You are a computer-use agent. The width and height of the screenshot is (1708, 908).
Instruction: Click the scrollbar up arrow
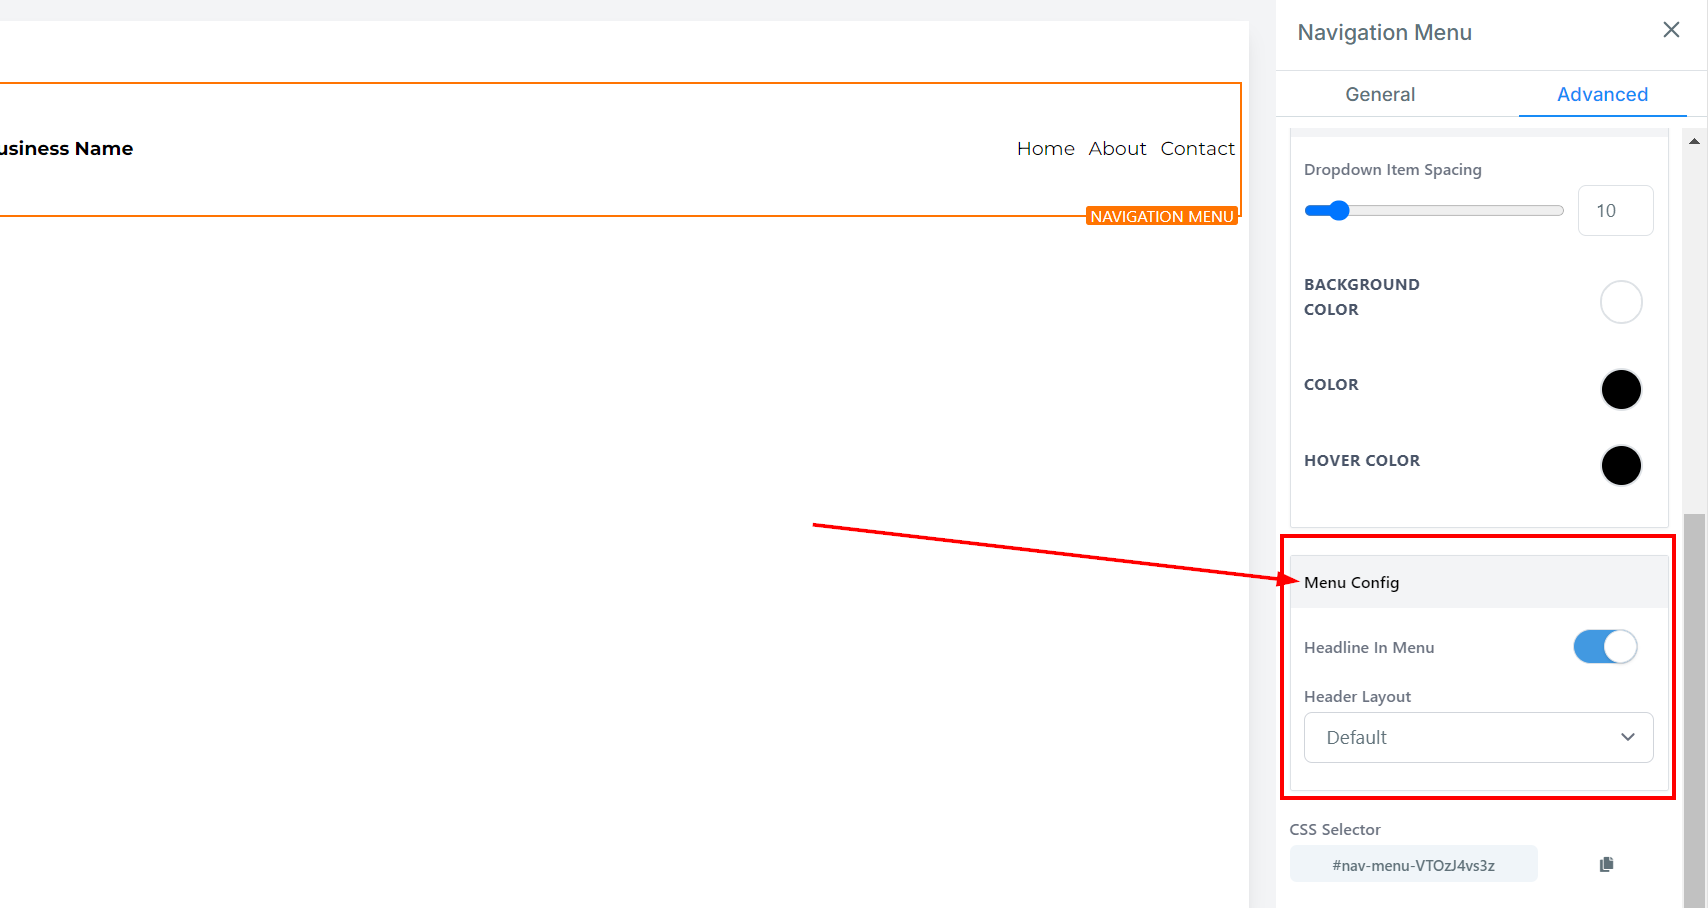(x=1694, y=141)
